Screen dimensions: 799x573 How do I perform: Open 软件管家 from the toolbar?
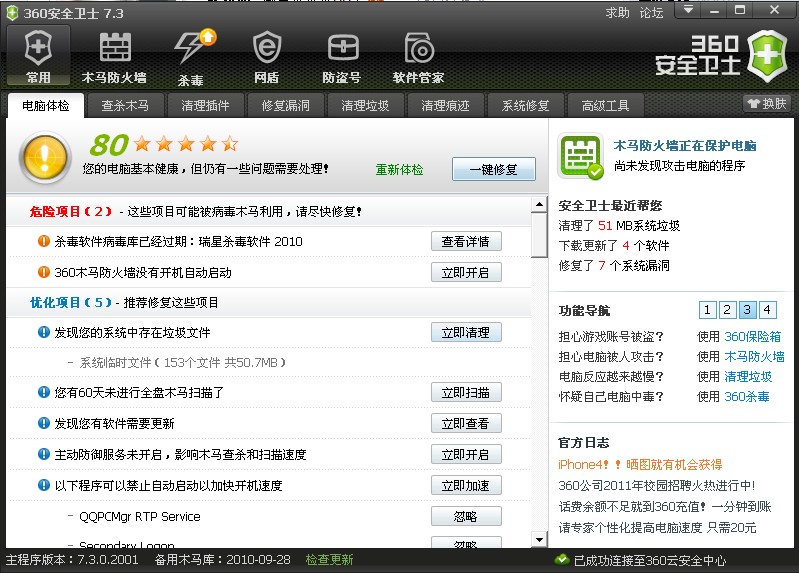[x=418, y=57]
